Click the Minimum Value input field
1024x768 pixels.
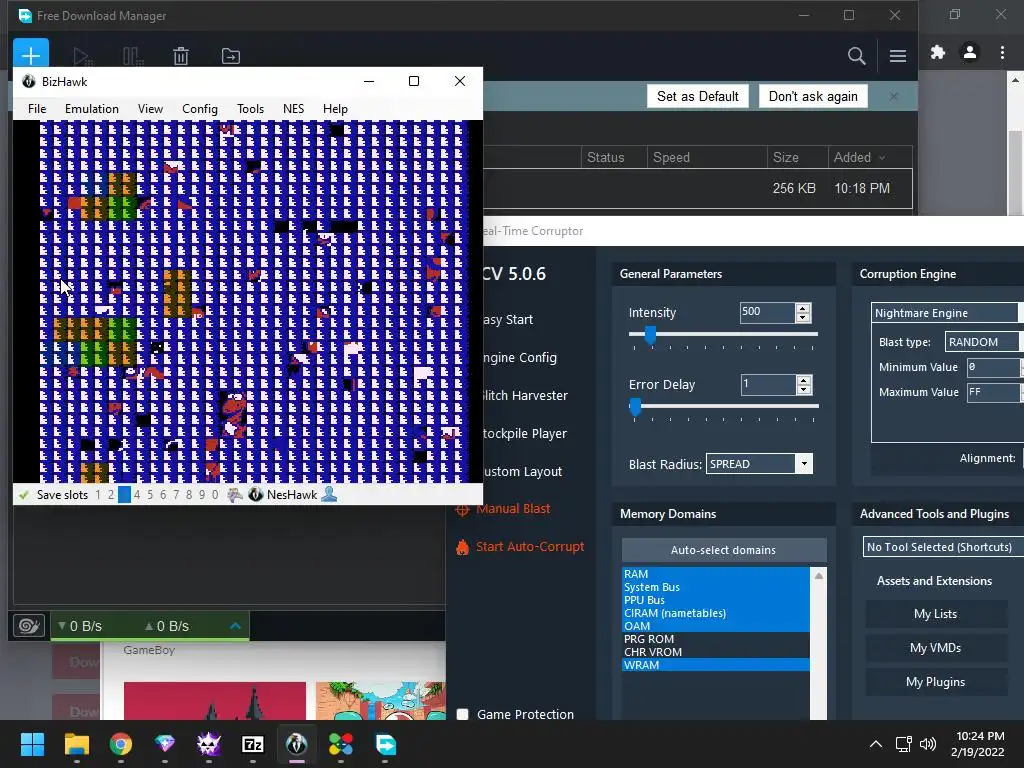[993, 367]
